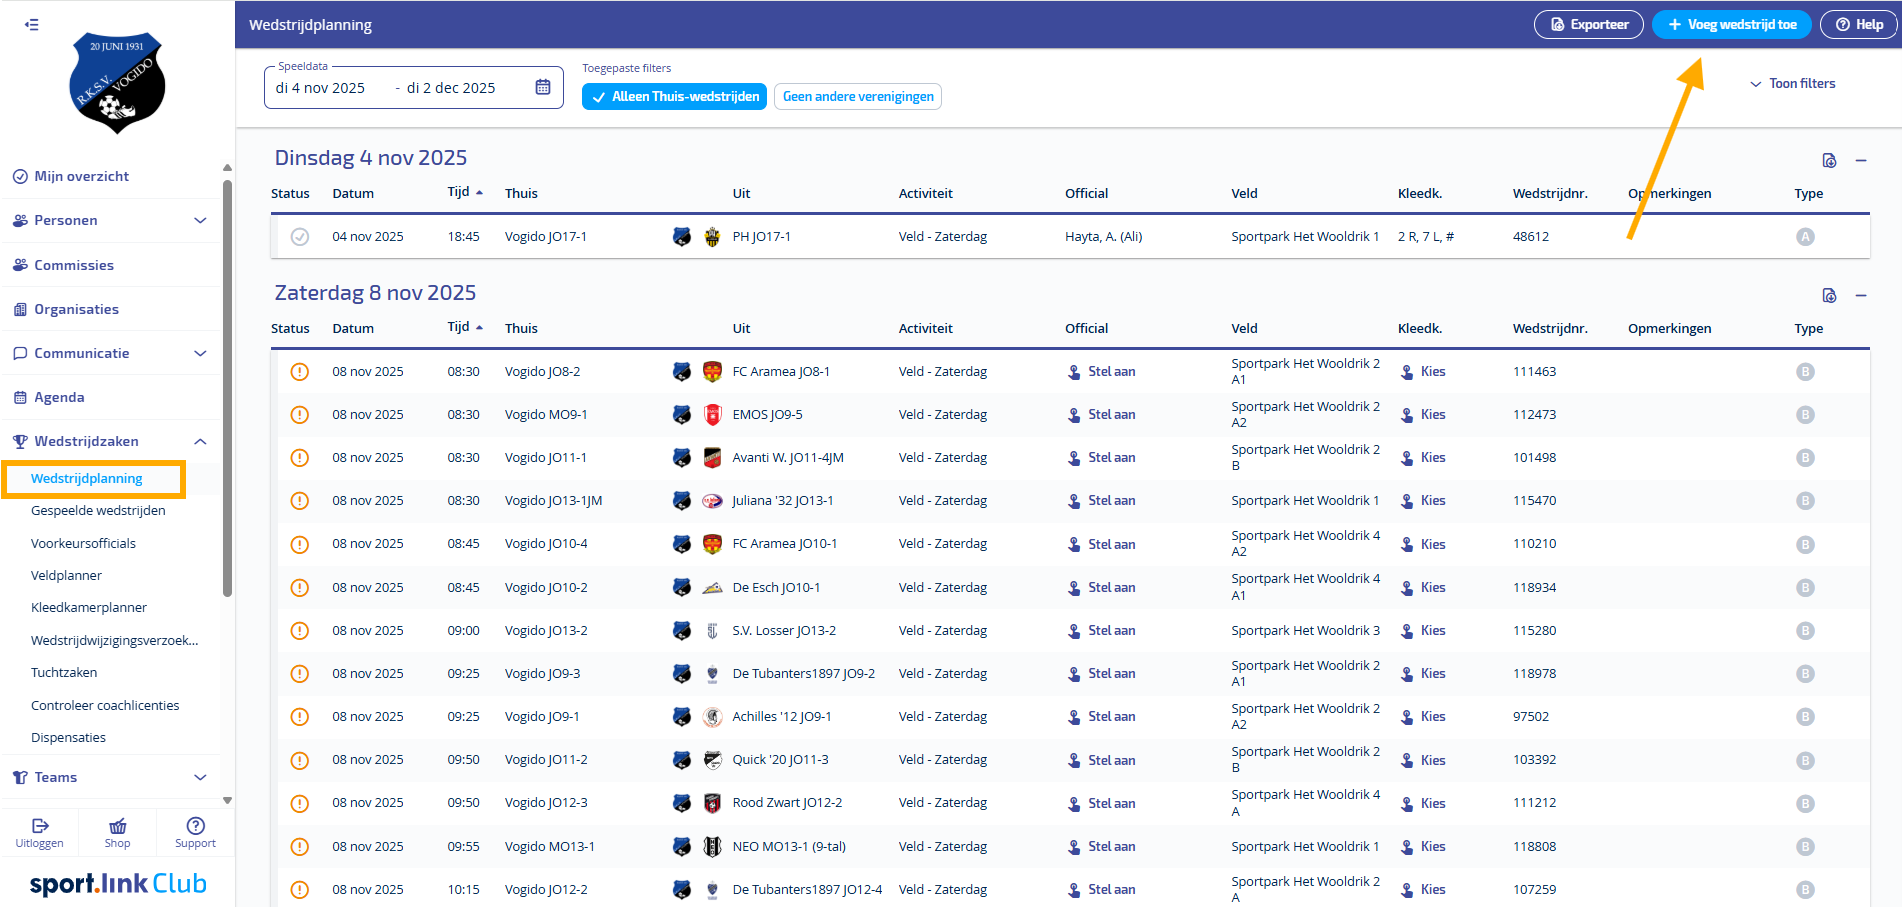Log out via Uitloggen icon
1902x907 pixels.
click(x=40, y=832)
